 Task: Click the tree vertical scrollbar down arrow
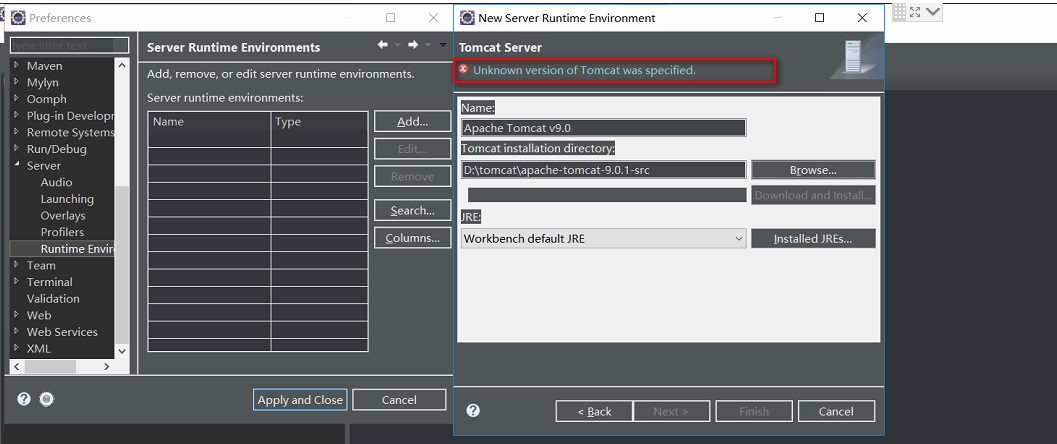coord(122,350)
